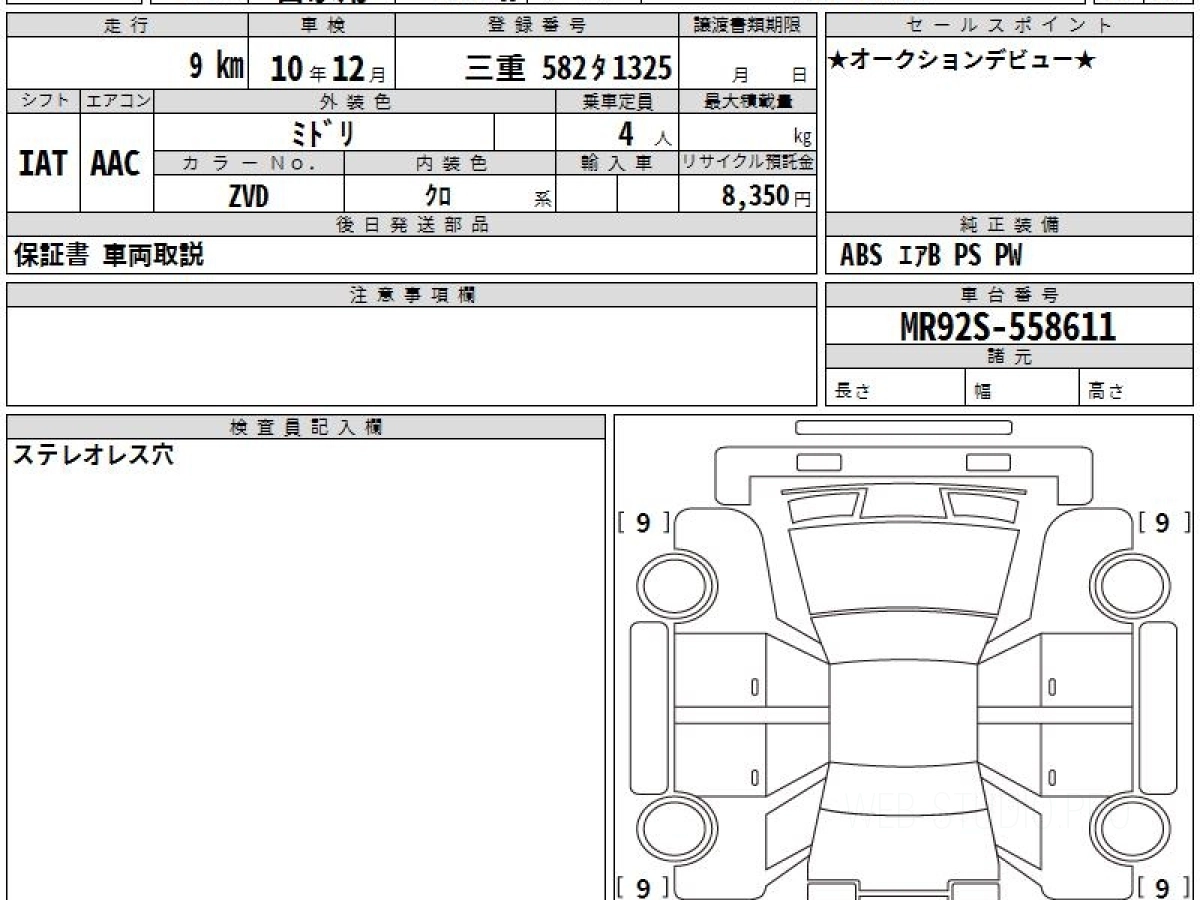
Task: Select the 走行 column header
Action: (127, 27)
